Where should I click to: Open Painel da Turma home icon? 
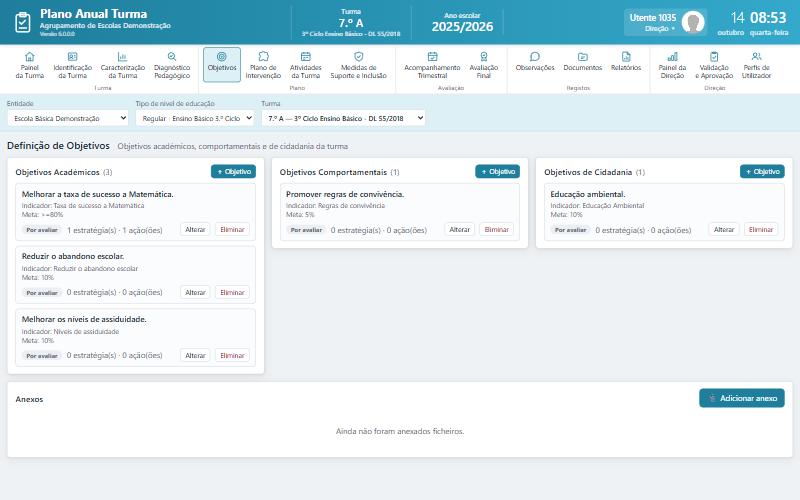coord(30,56)
